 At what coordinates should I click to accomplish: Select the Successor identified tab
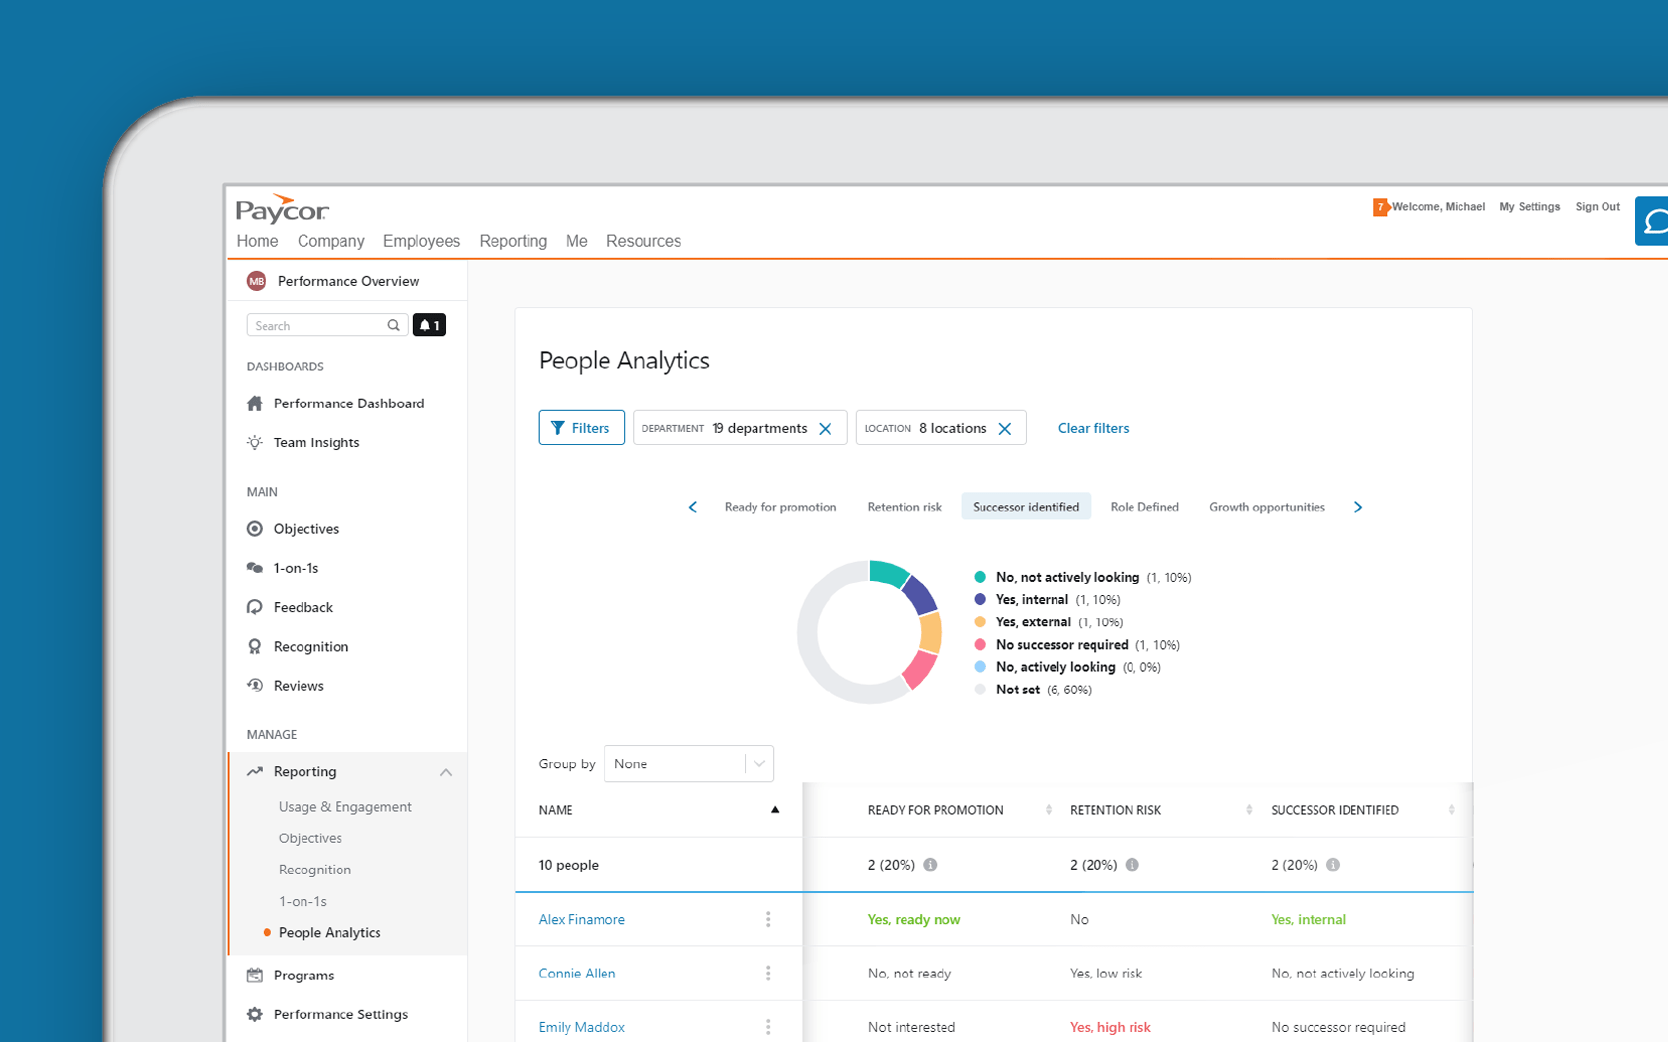tap(1026, 507)
